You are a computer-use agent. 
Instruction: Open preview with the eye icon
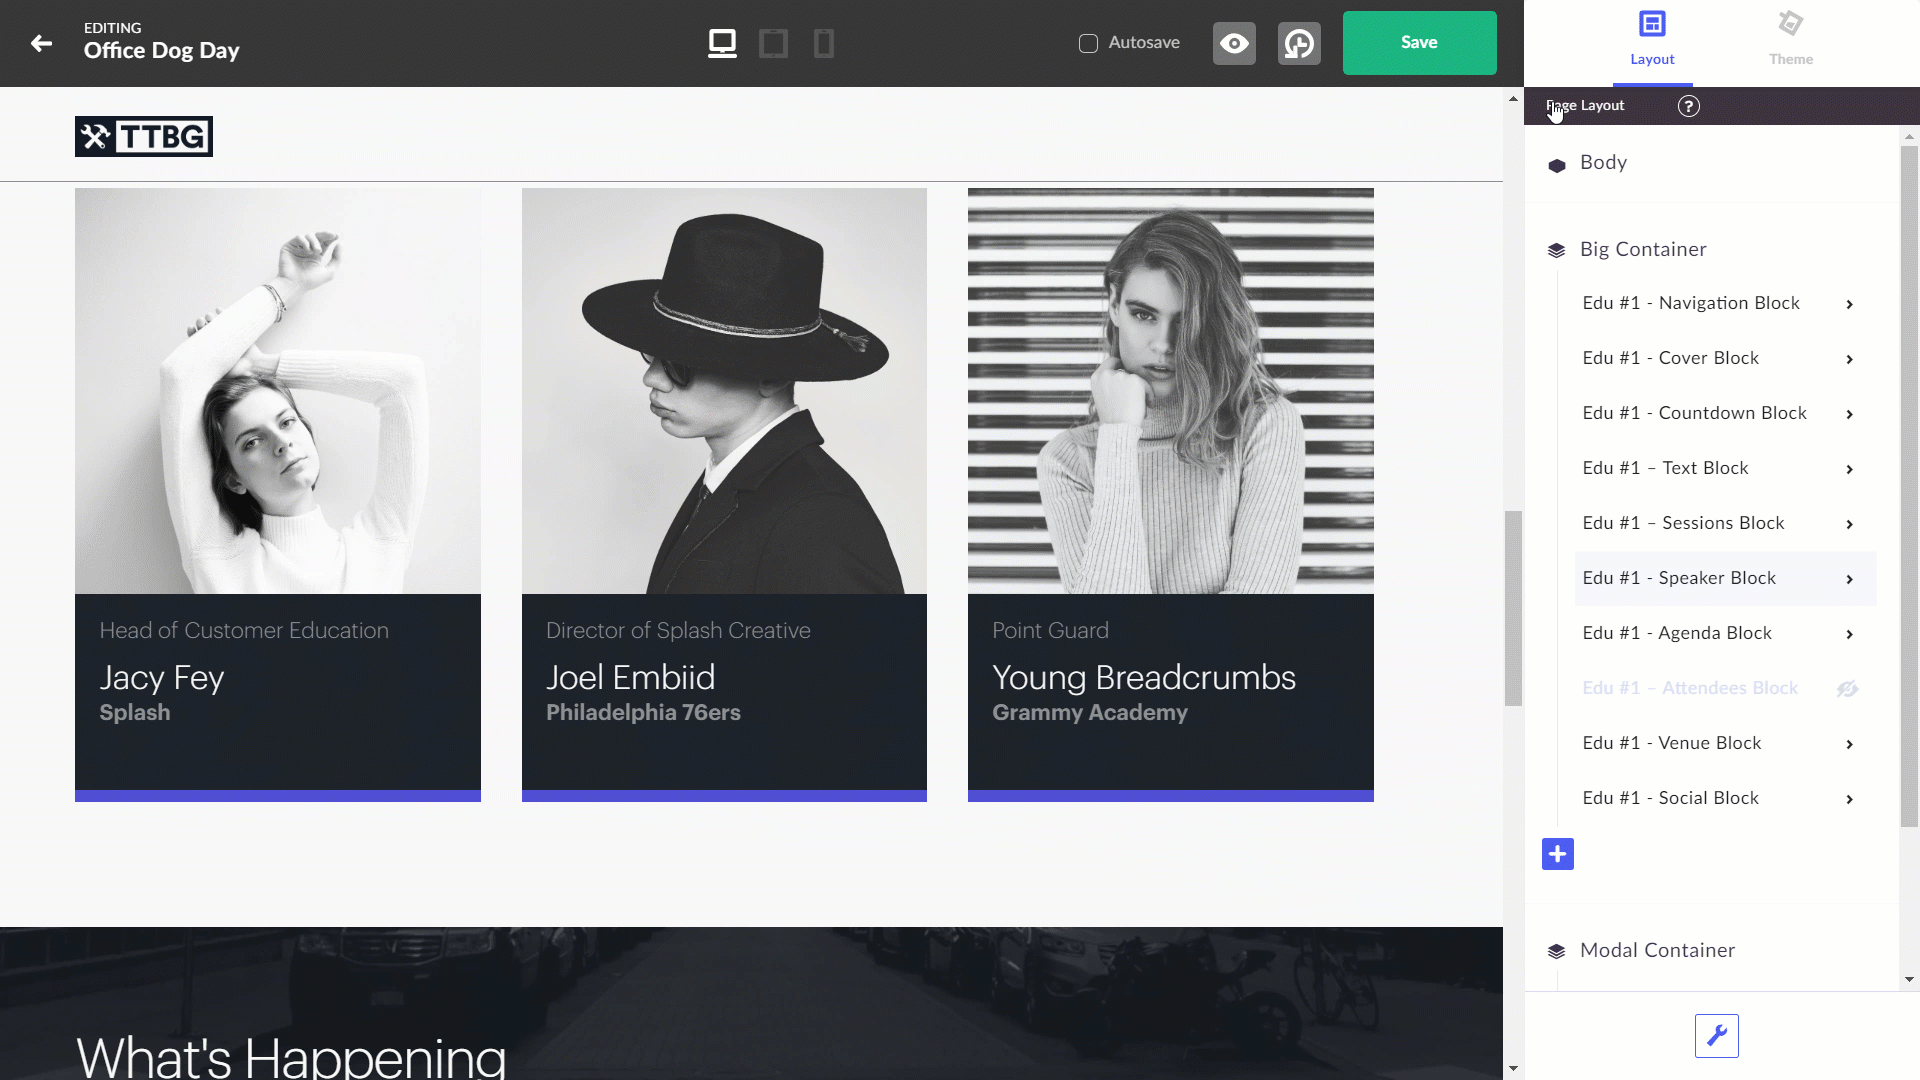click(x=1234, y=43)
